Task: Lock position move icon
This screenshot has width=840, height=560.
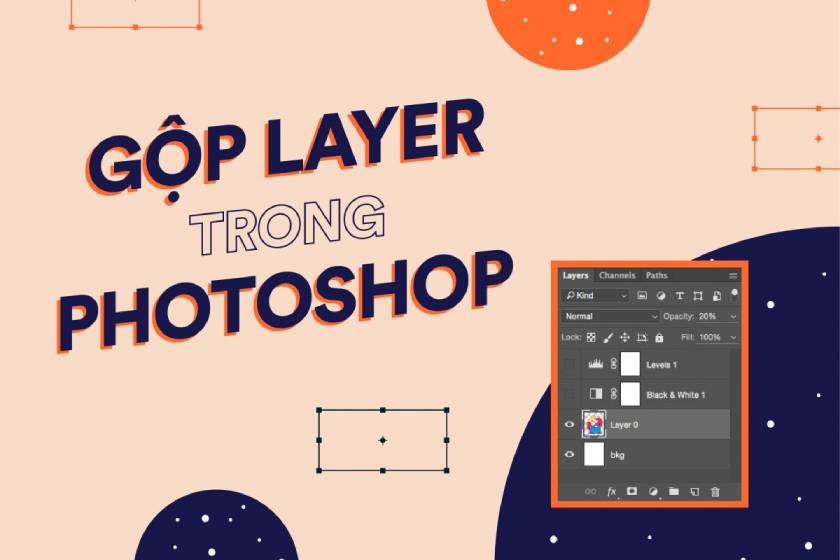Action: coord(625,338)
